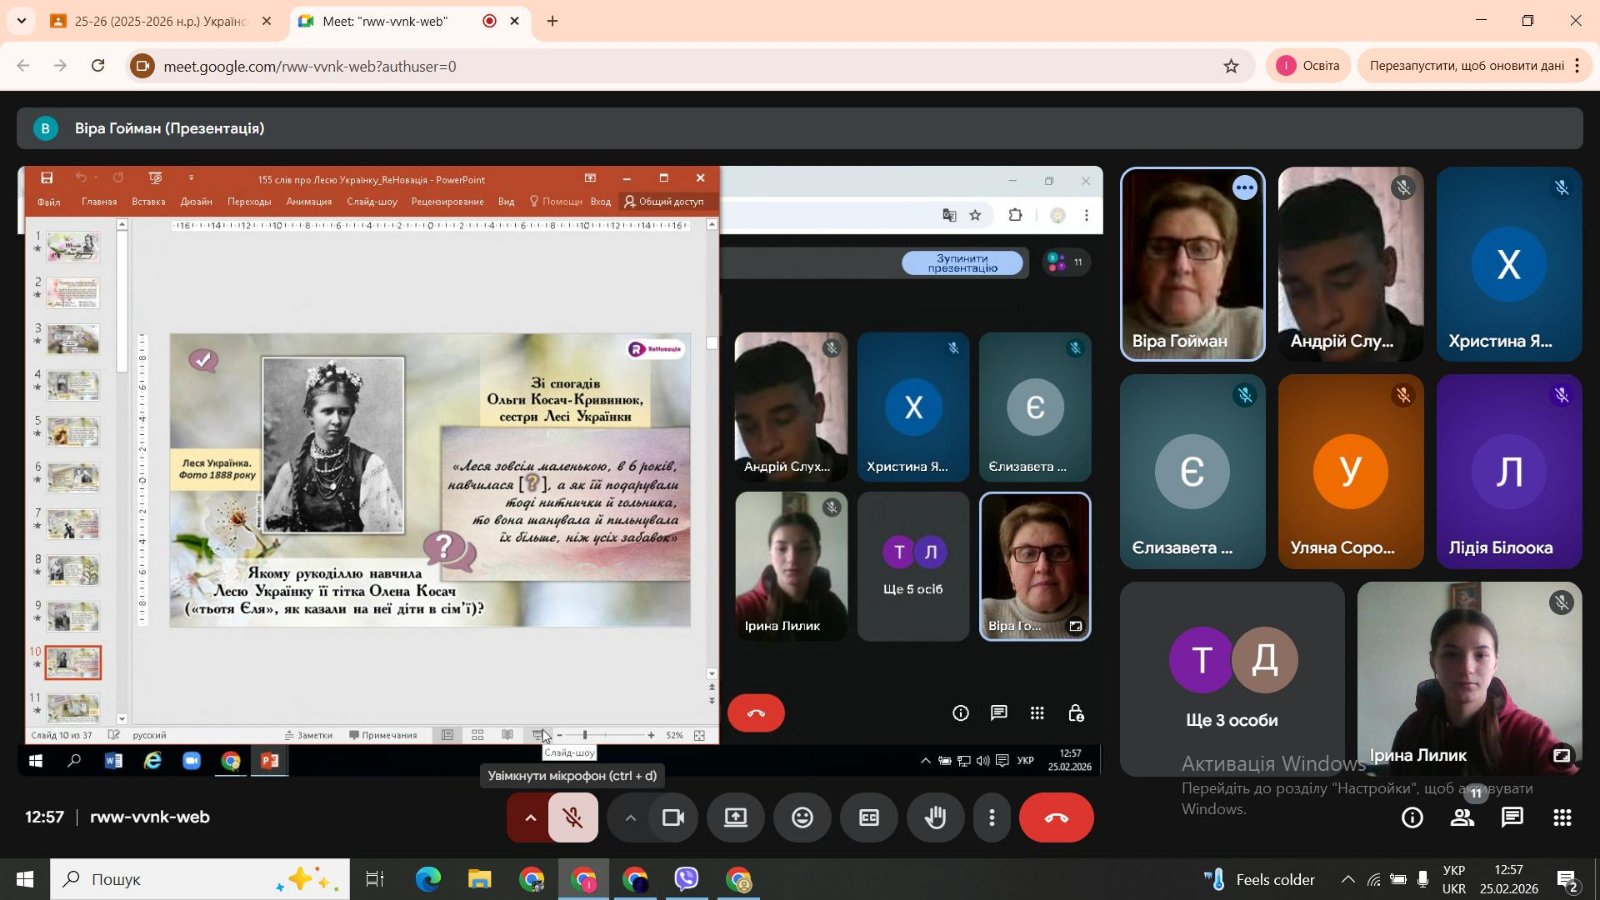
Task: Click the zoom in plus in PowerPoint
Action: coord(651,735)
